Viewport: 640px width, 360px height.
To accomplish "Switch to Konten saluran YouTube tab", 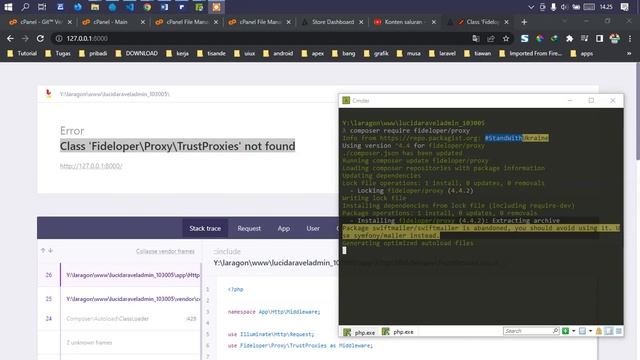I will [x=403, y=22].
